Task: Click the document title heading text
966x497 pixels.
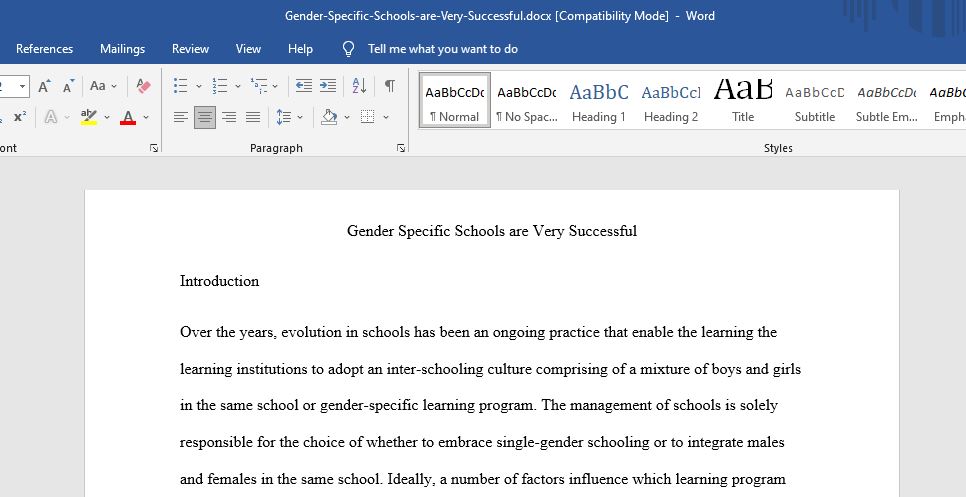Action: point(492,231)
